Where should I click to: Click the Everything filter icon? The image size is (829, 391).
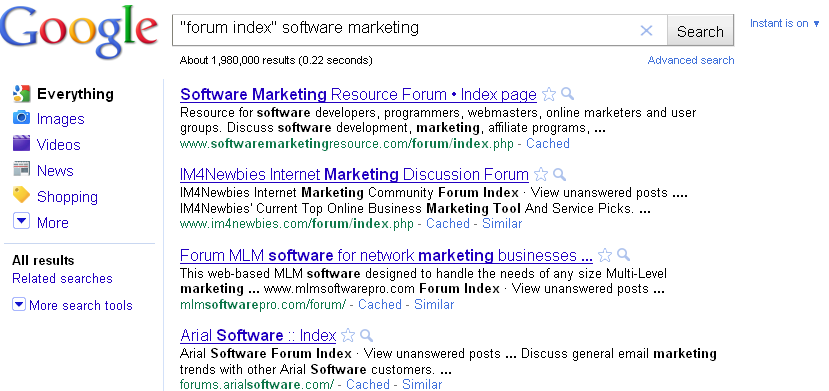pos(21,94)
